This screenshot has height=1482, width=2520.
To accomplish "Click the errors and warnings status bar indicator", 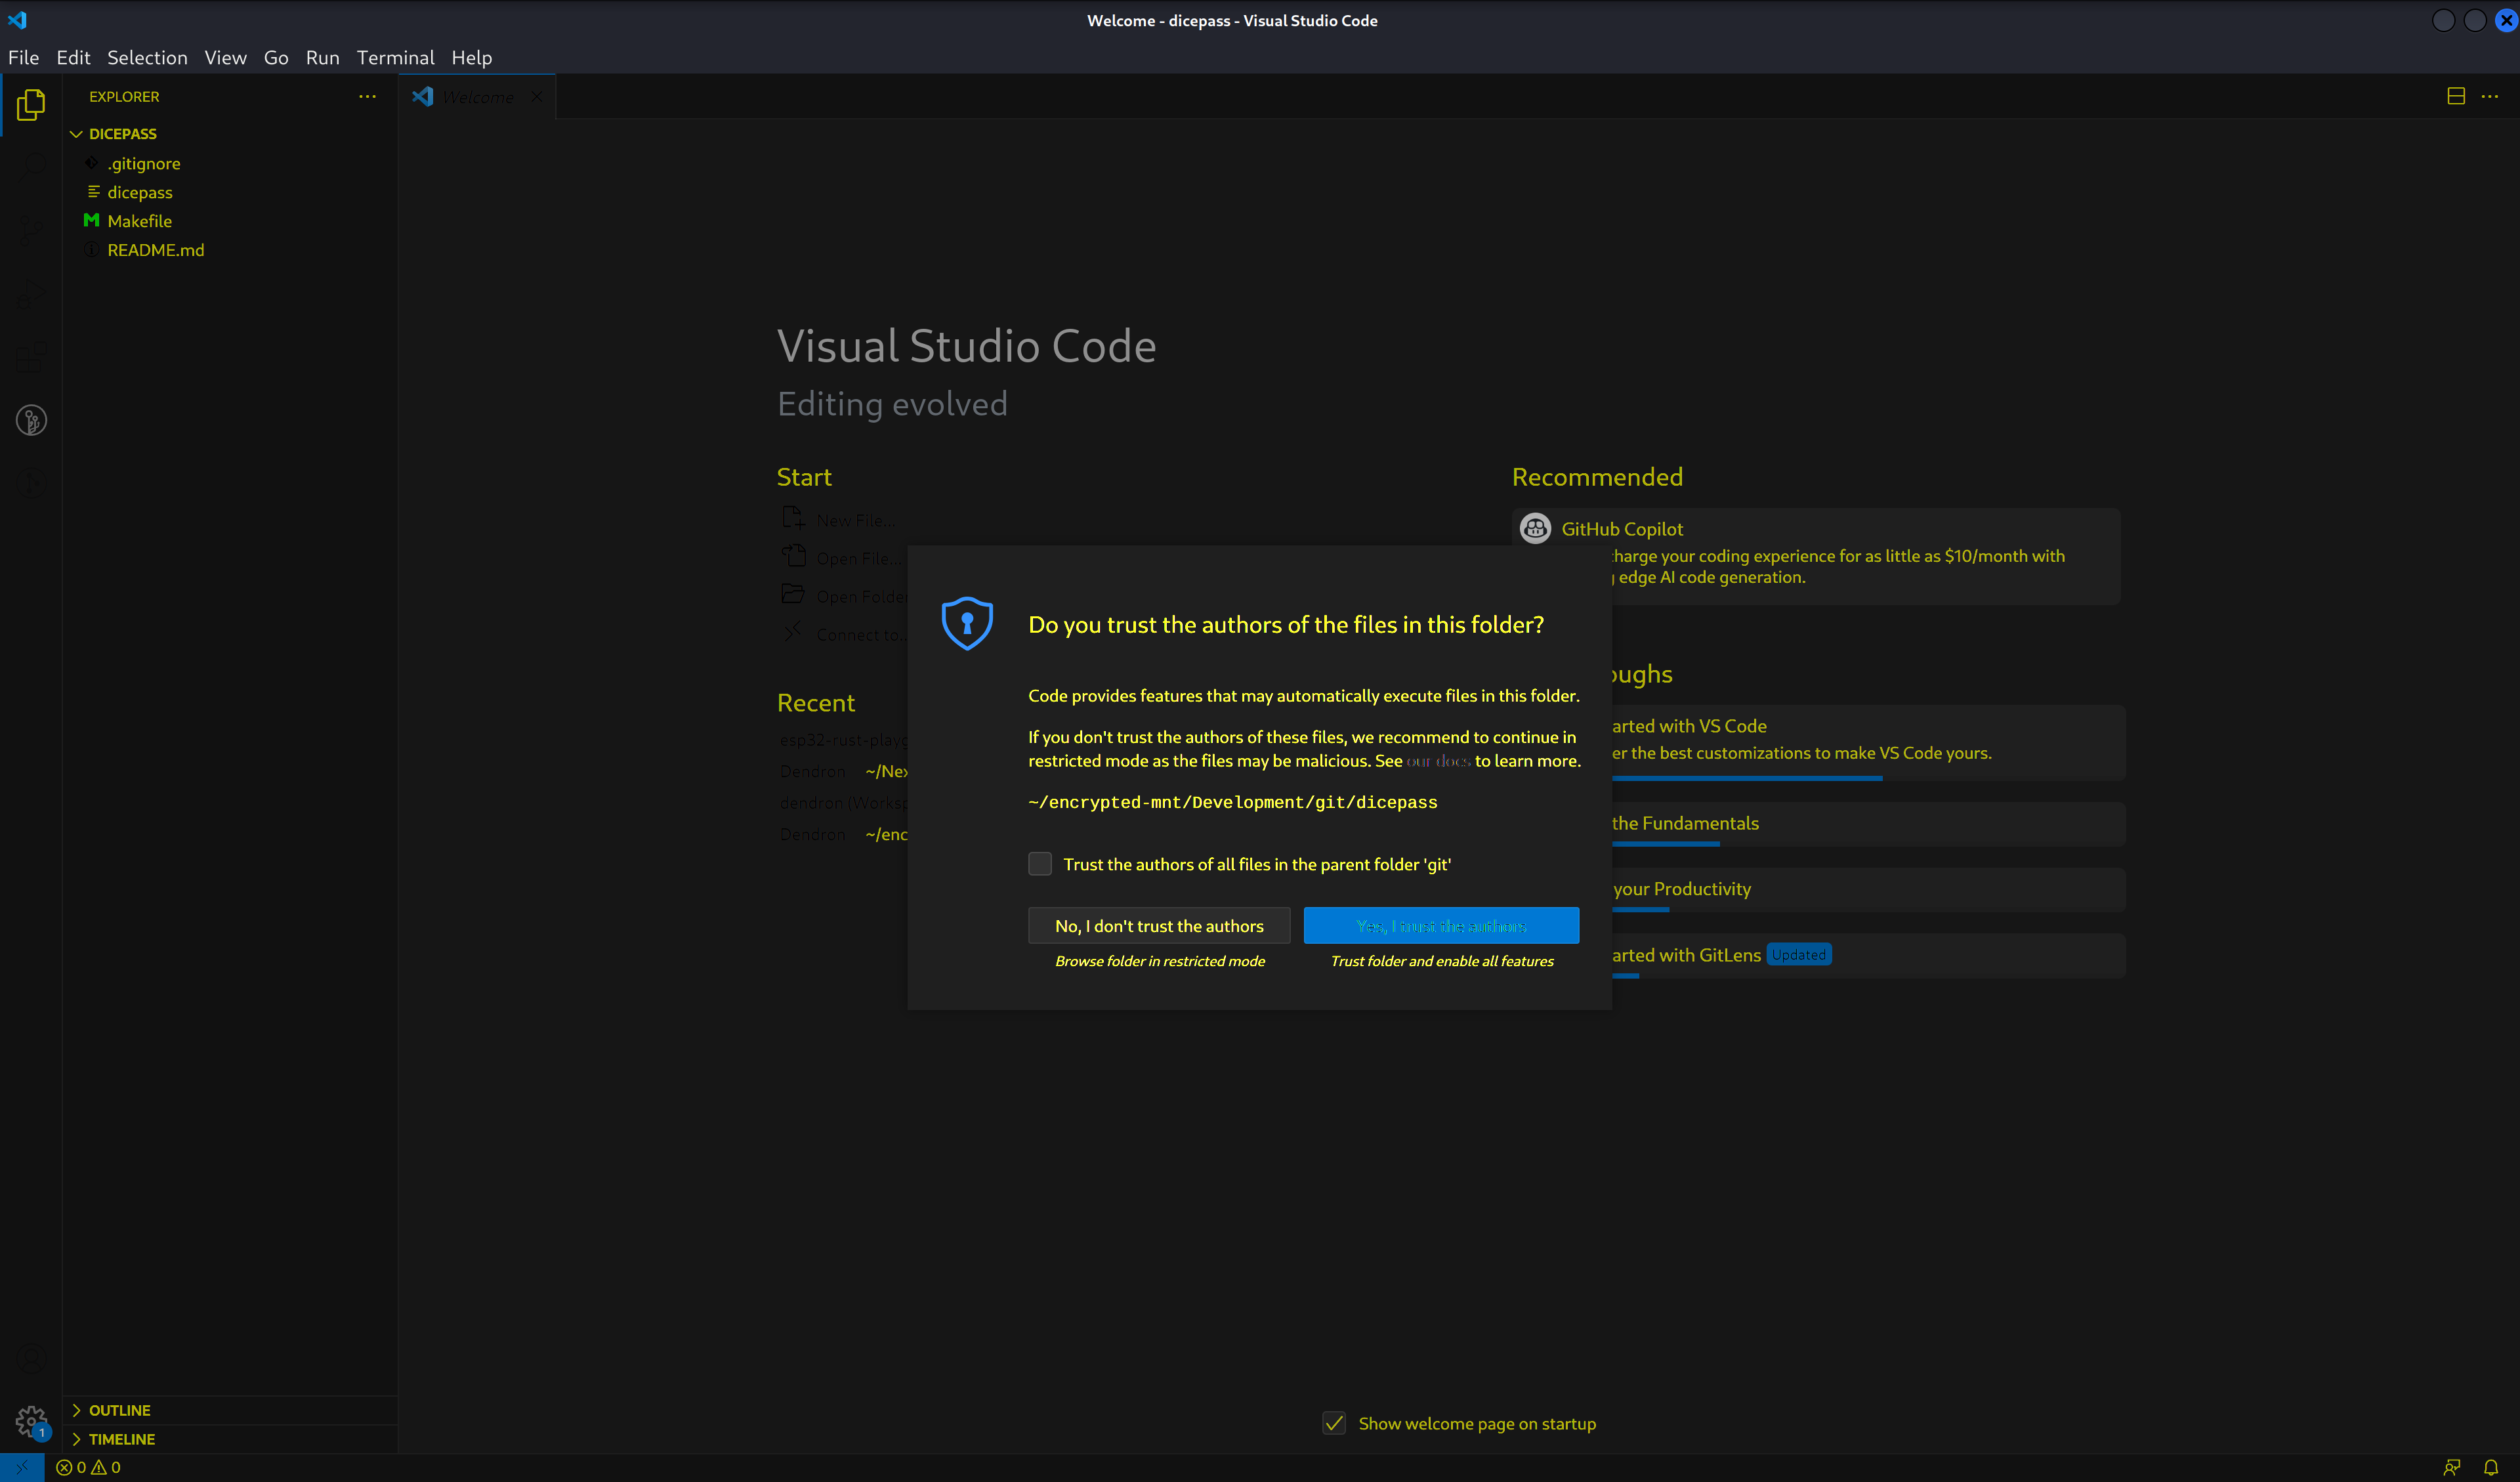I will (88, 1467).
